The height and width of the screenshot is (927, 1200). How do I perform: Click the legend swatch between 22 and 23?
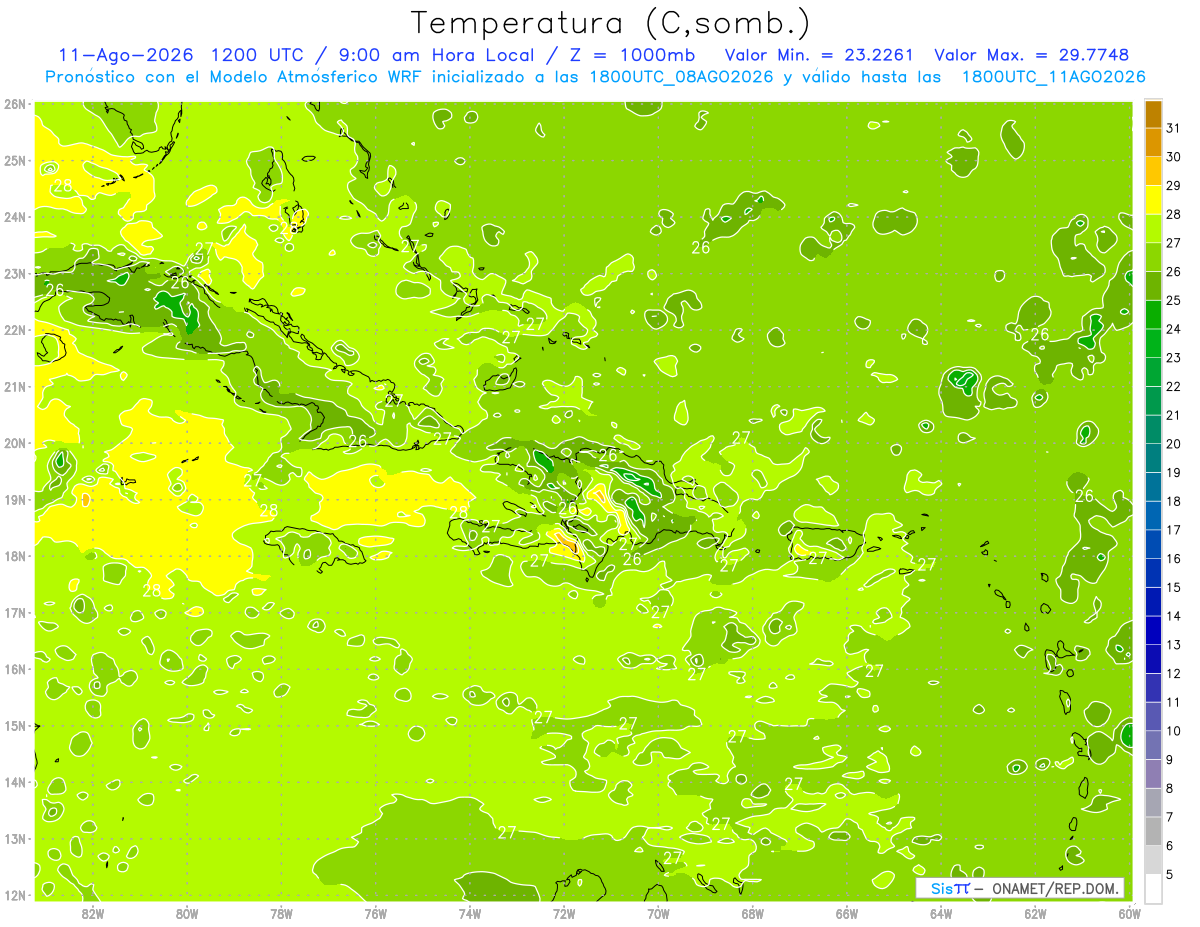click(x=1153, y=372)
